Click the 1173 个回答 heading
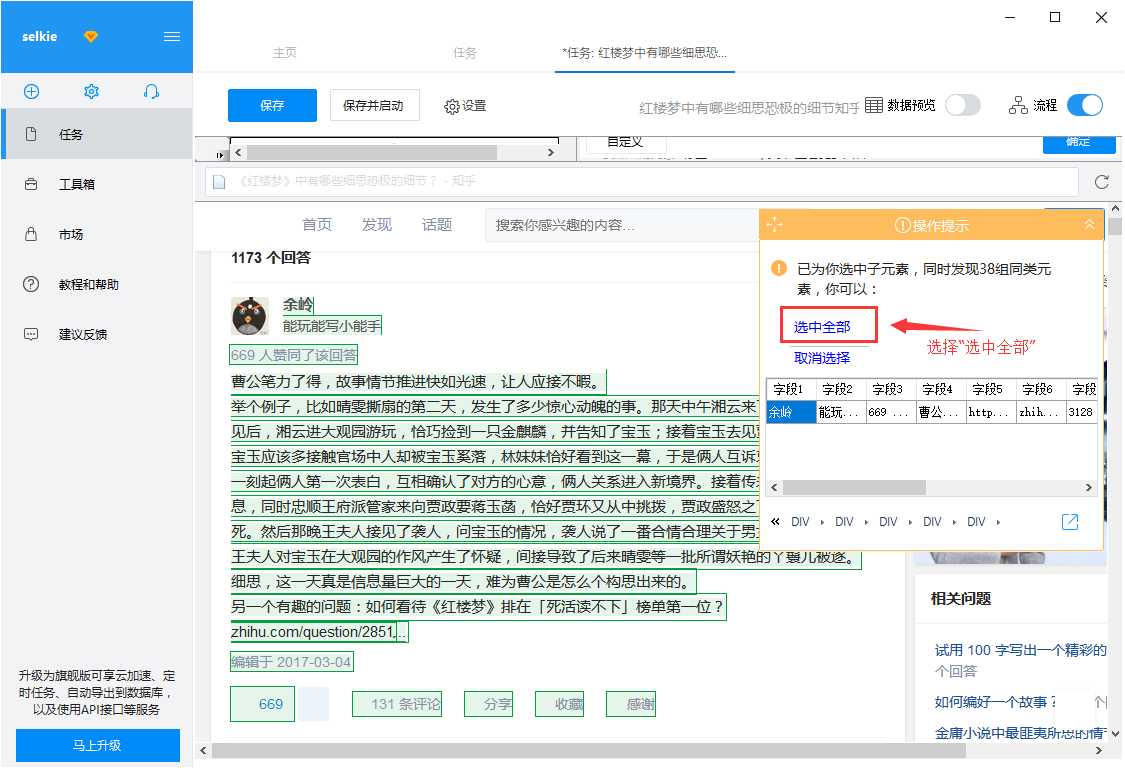The width and height of the screenshot is (1125, 768). (270, 258)
